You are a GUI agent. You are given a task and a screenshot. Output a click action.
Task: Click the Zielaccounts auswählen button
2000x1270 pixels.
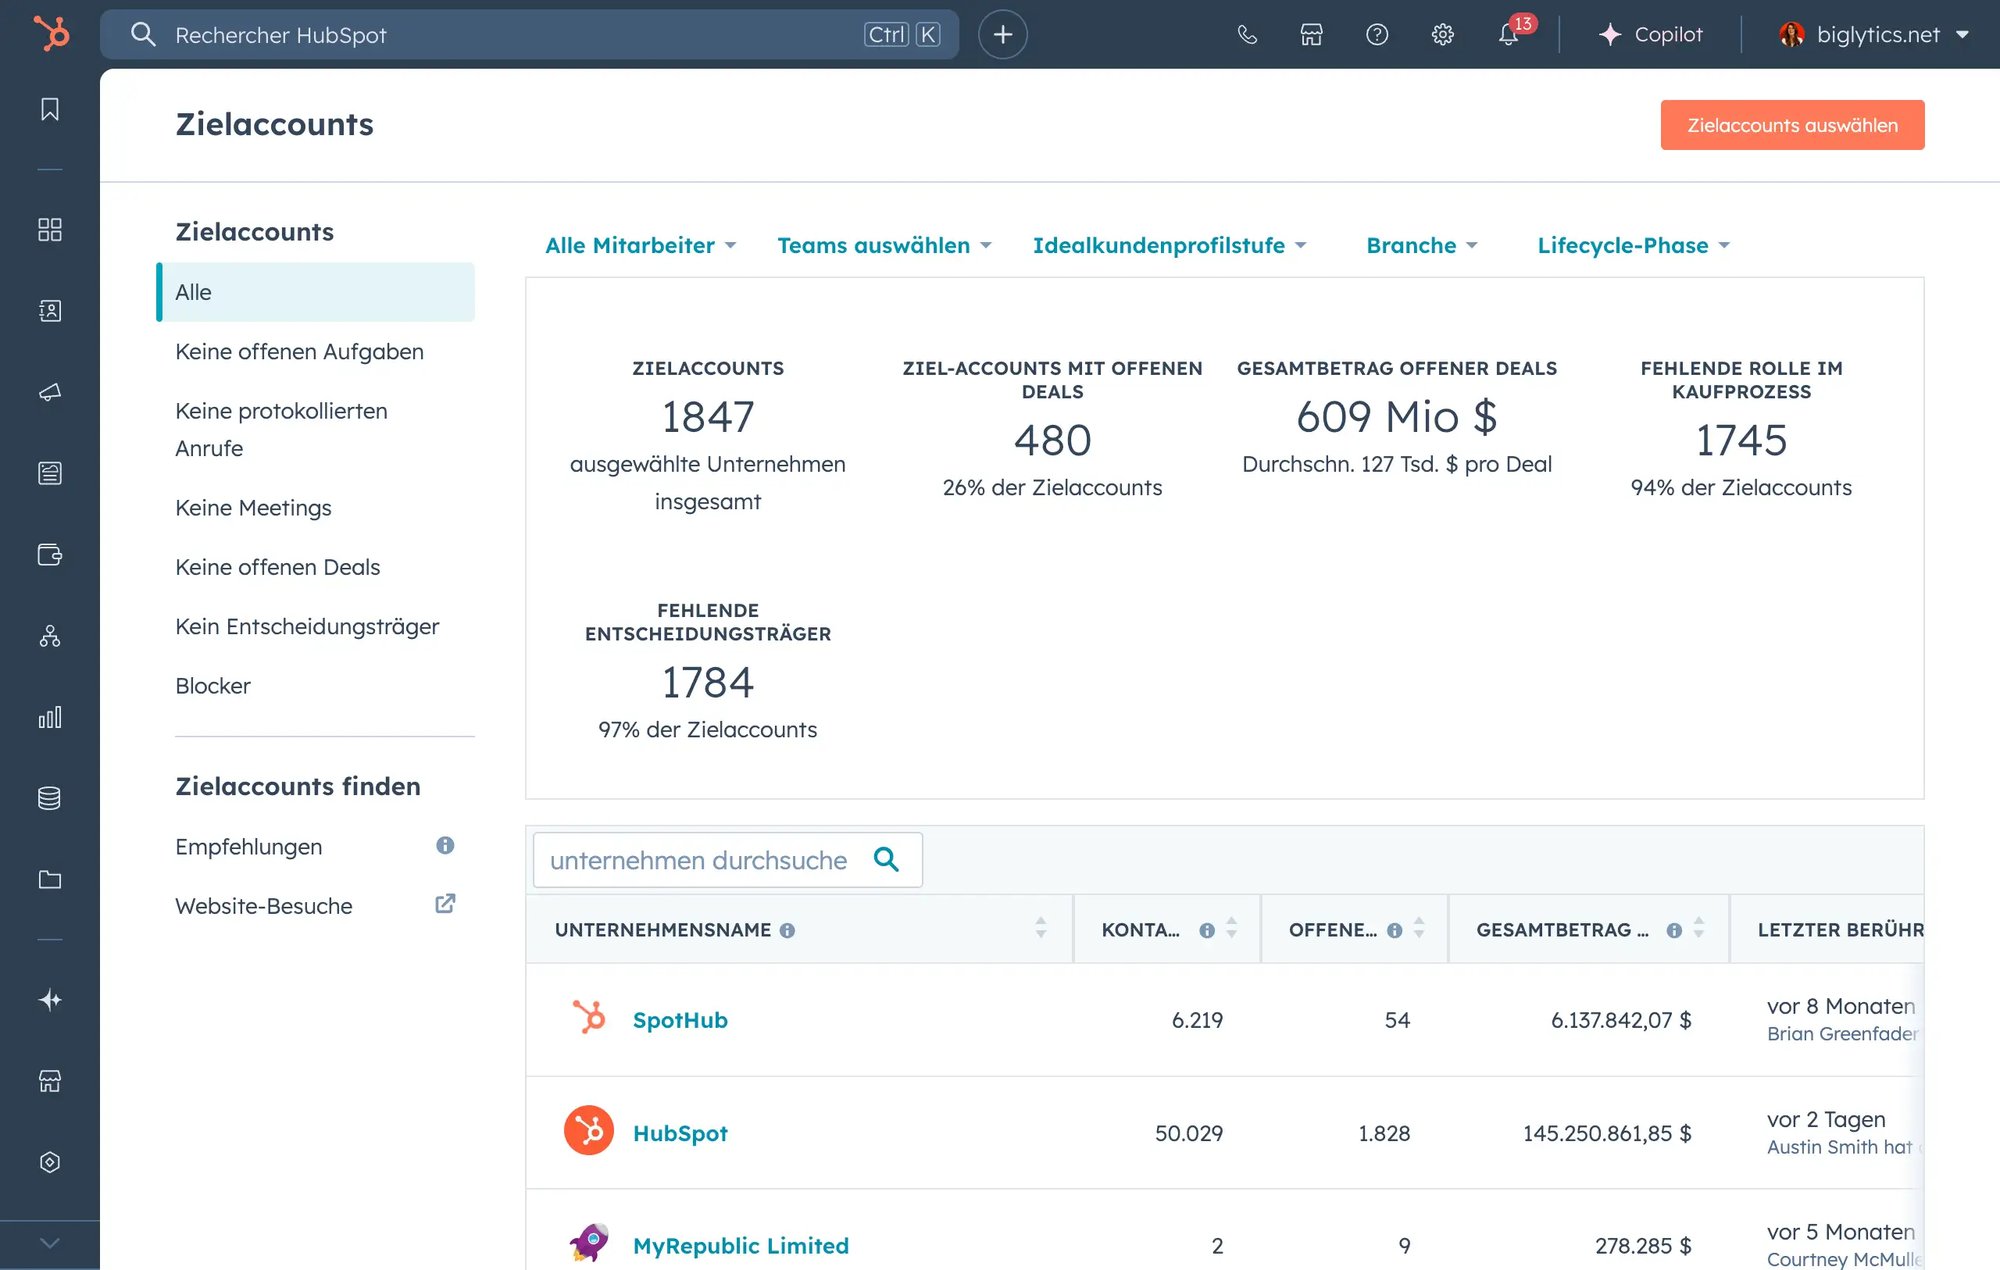[1792, 124]
